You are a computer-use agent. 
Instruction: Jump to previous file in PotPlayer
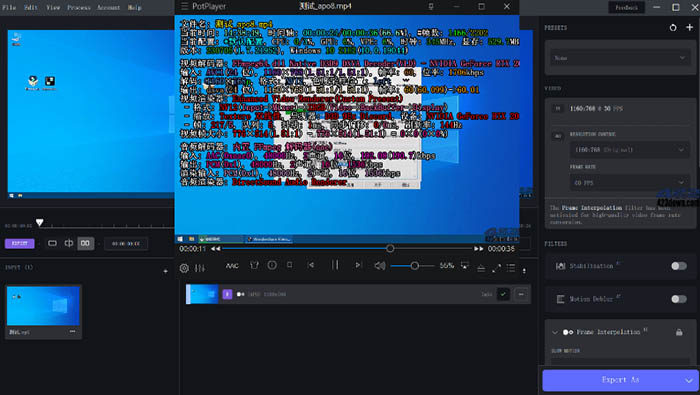click(311, 265)
